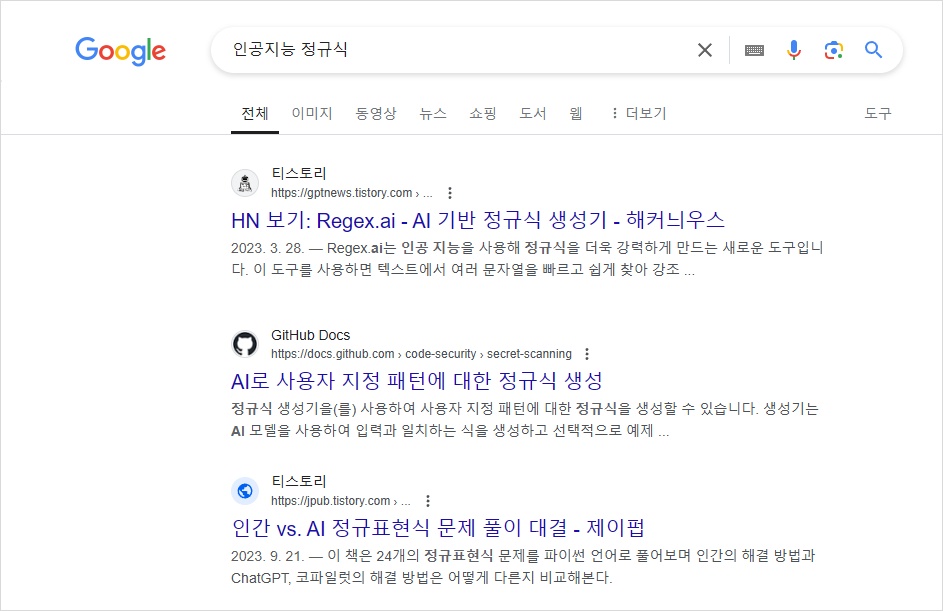The width and height of the screenshot is (943, 611).
Task: Open the on-screen keyboard input tool
Action: [x=754, y=51]
